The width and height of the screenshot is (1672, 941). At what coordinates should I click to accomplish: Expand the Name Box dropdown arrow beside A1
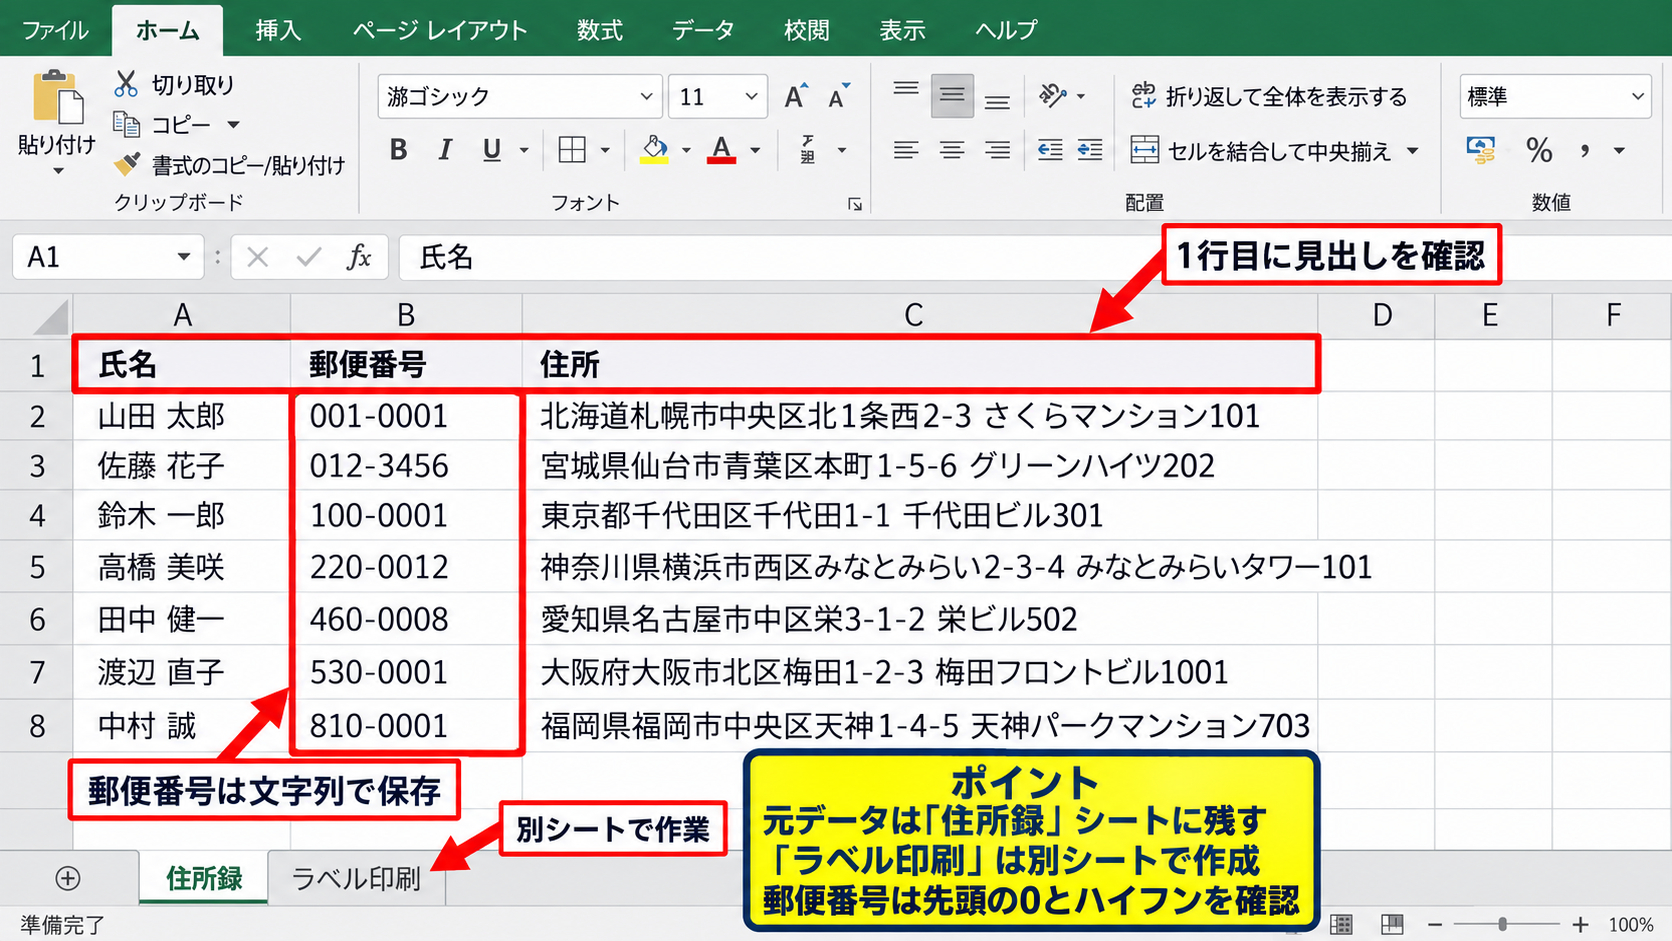pos(183,257)
